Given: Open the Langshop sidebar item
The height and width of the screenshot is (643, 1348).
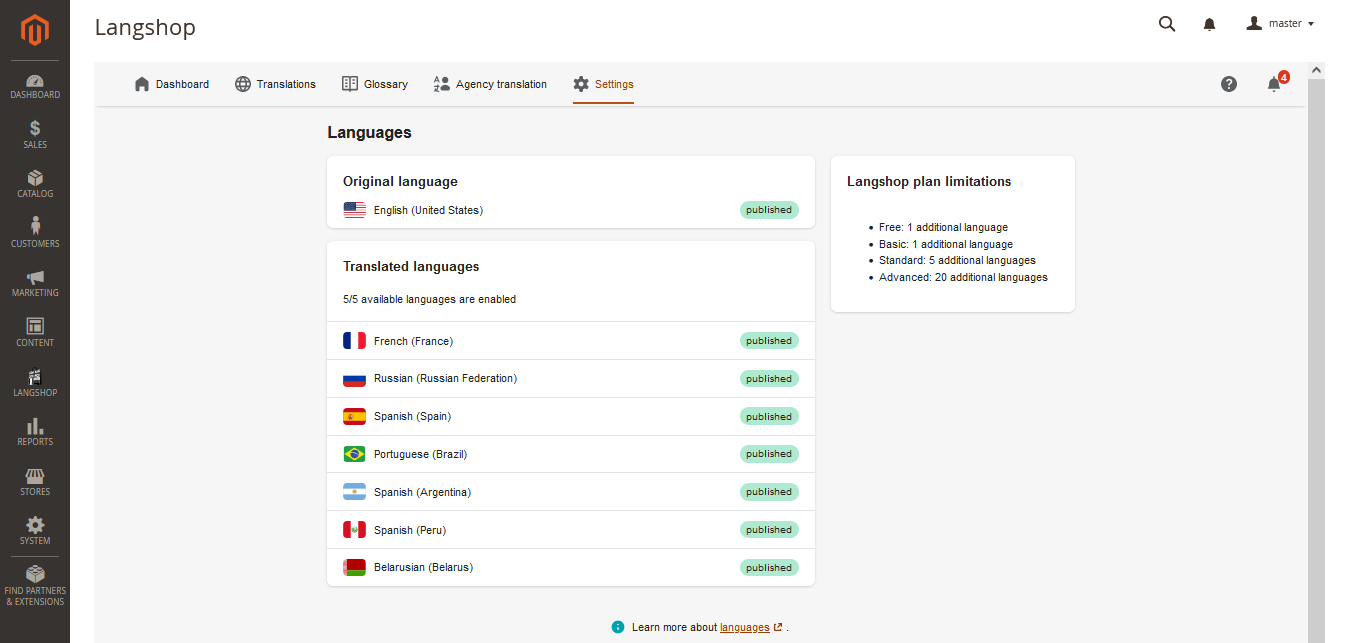Looking at the screenshot, I should 35,383.
